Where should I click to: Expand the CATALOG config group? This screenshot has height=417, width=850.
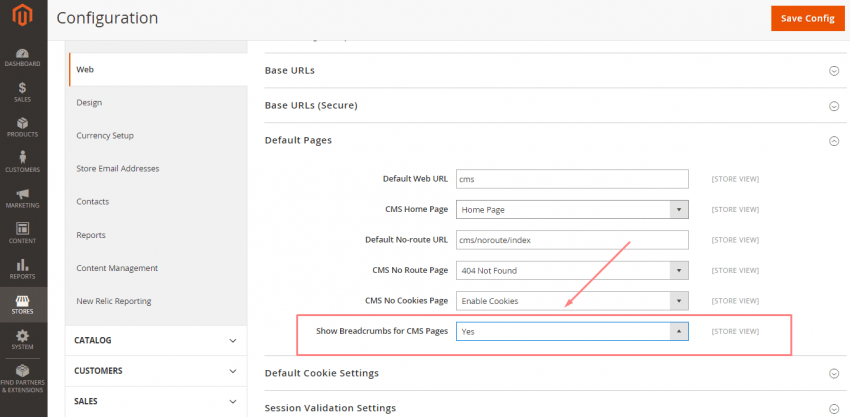(156, 341)
